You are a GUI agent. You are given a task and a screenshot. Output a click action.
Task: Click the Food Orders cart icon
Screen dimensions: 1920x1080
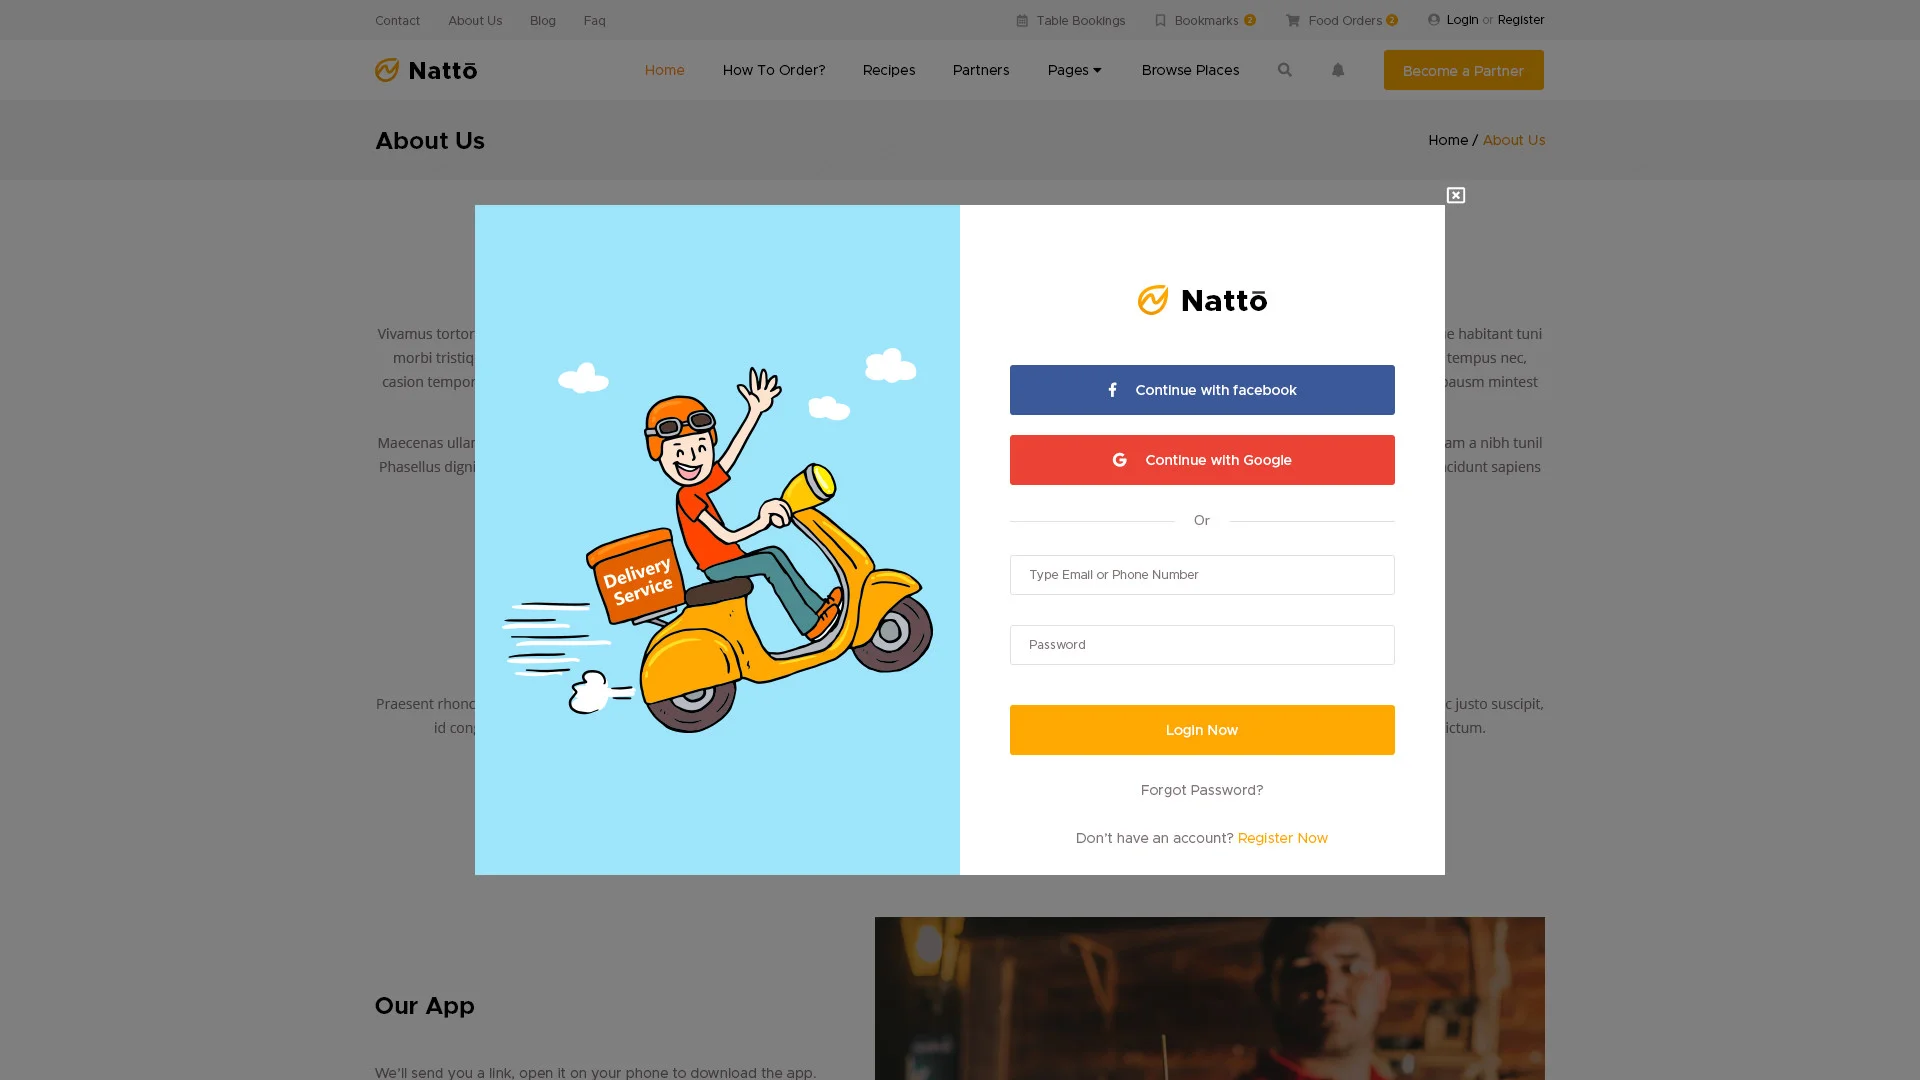coord(1293,20)
